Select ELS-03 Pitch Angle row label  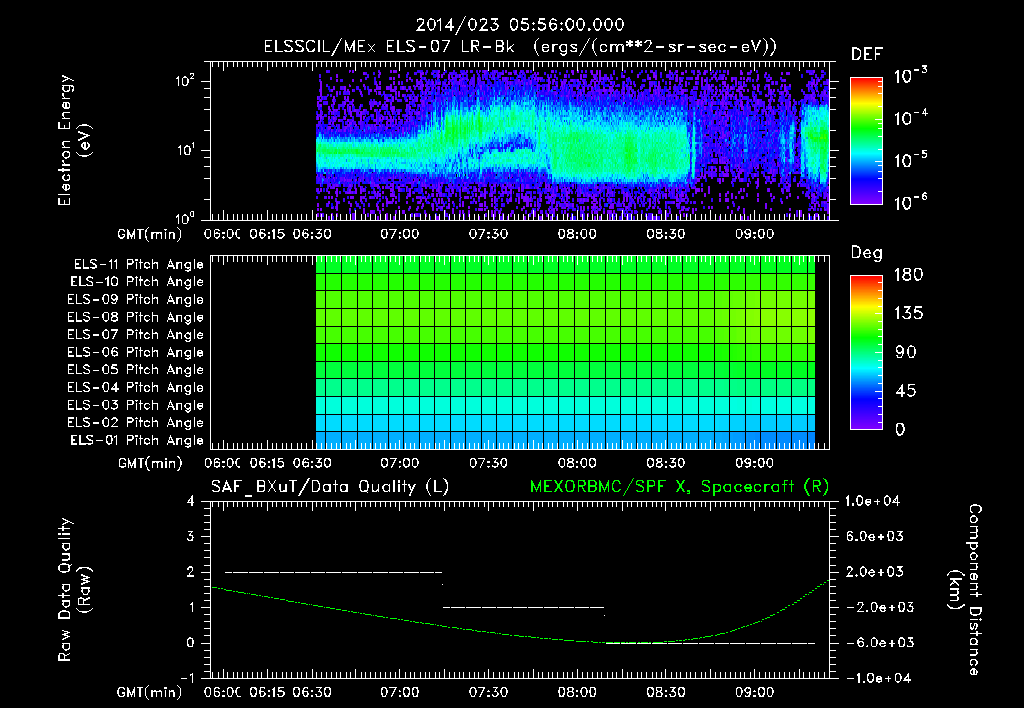(x=136, y=406)
